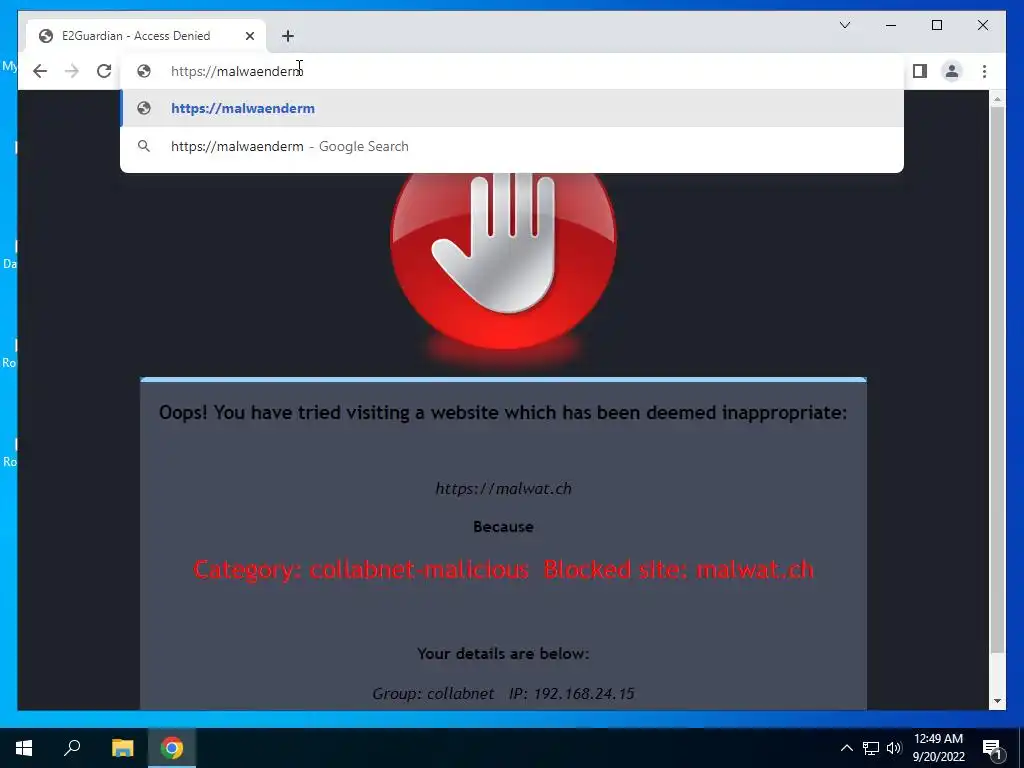Open the Windows Start menu
The height and width of the screenshot is (768, 1024).
pos(24,748)
